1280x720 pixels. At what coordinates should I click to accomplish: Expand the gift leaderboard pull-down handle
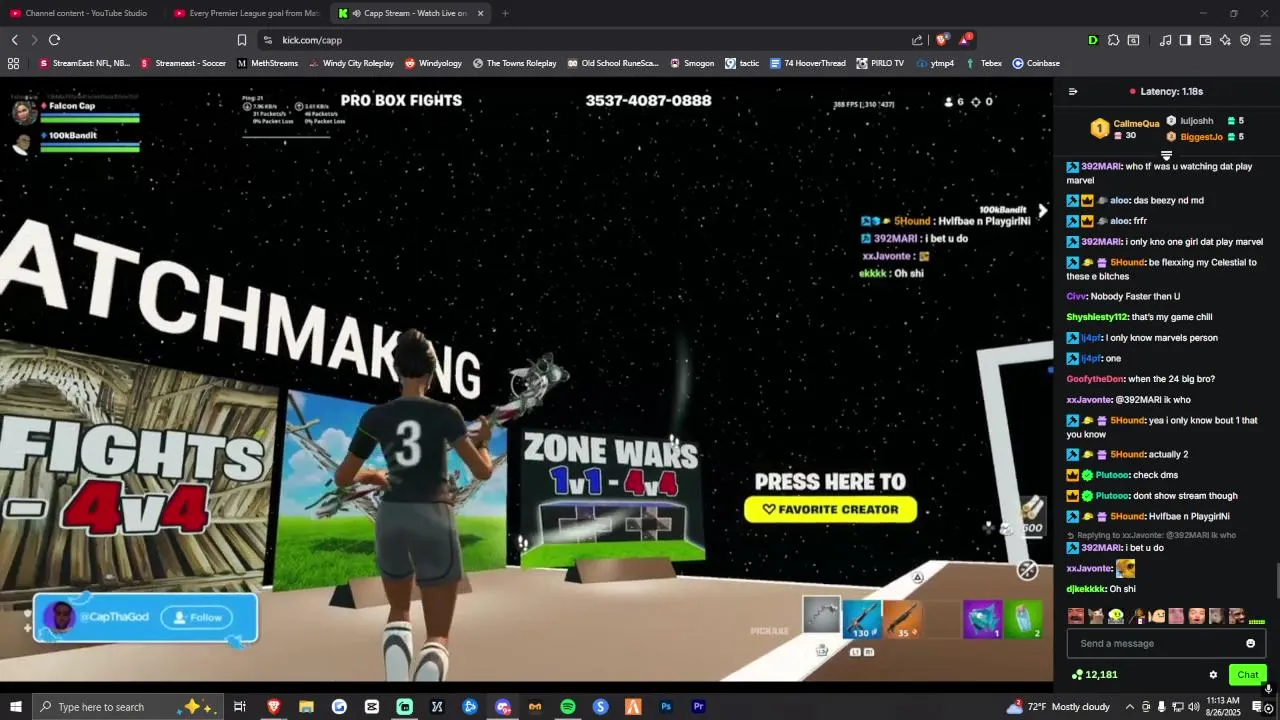pyautogui.click(x=1166, y=155)
